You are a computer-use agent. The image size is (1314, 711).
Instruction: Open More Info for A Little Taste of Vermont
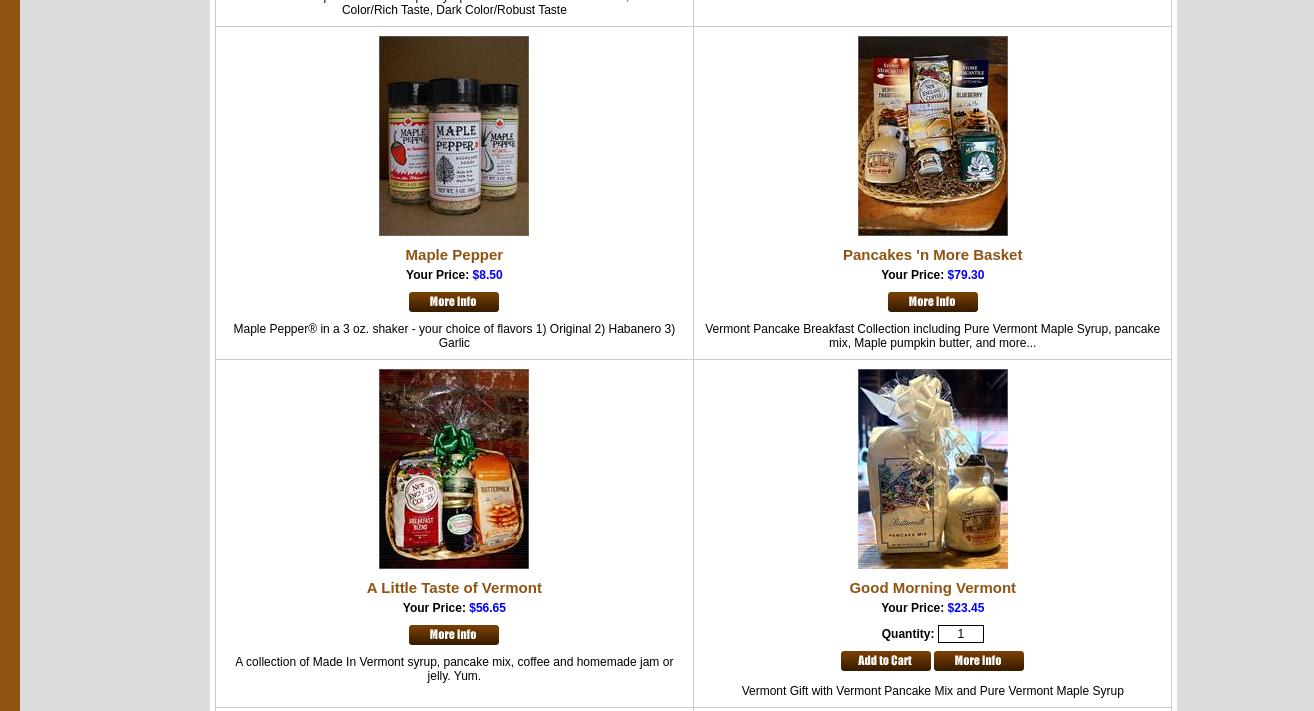[453, 635]
